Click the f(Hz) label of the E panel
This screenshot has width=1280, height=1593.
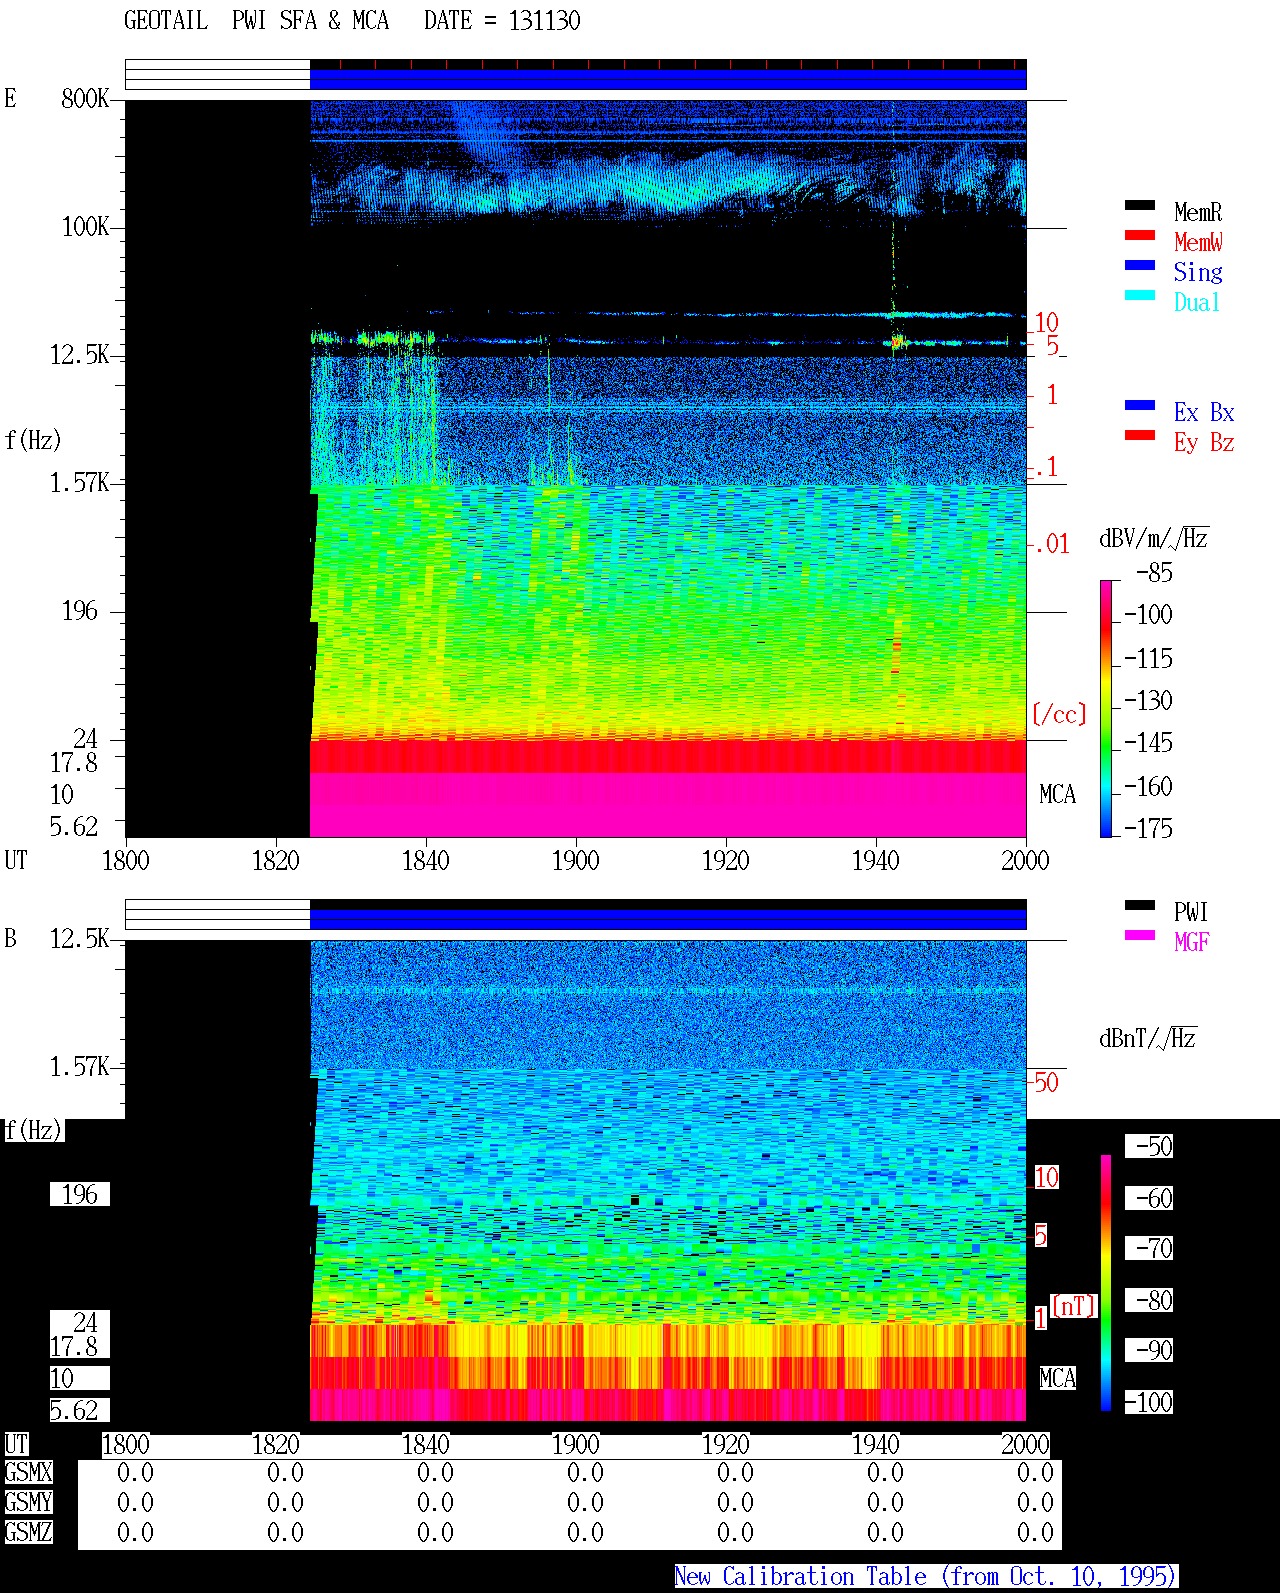point(32,439)
